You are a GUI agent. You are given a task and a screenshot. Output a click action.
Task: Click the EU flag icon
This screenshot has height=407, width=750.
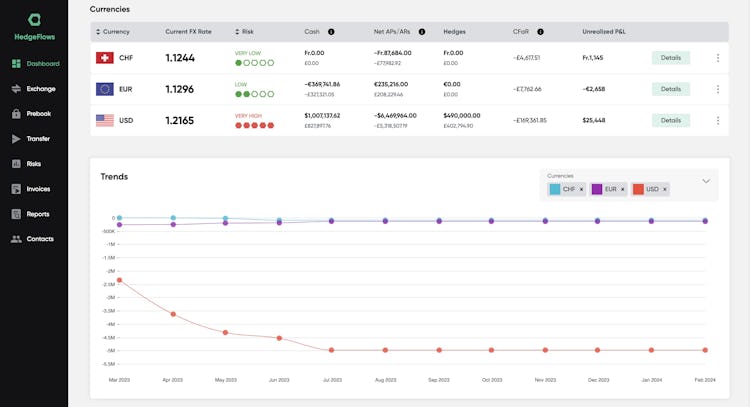105,89
